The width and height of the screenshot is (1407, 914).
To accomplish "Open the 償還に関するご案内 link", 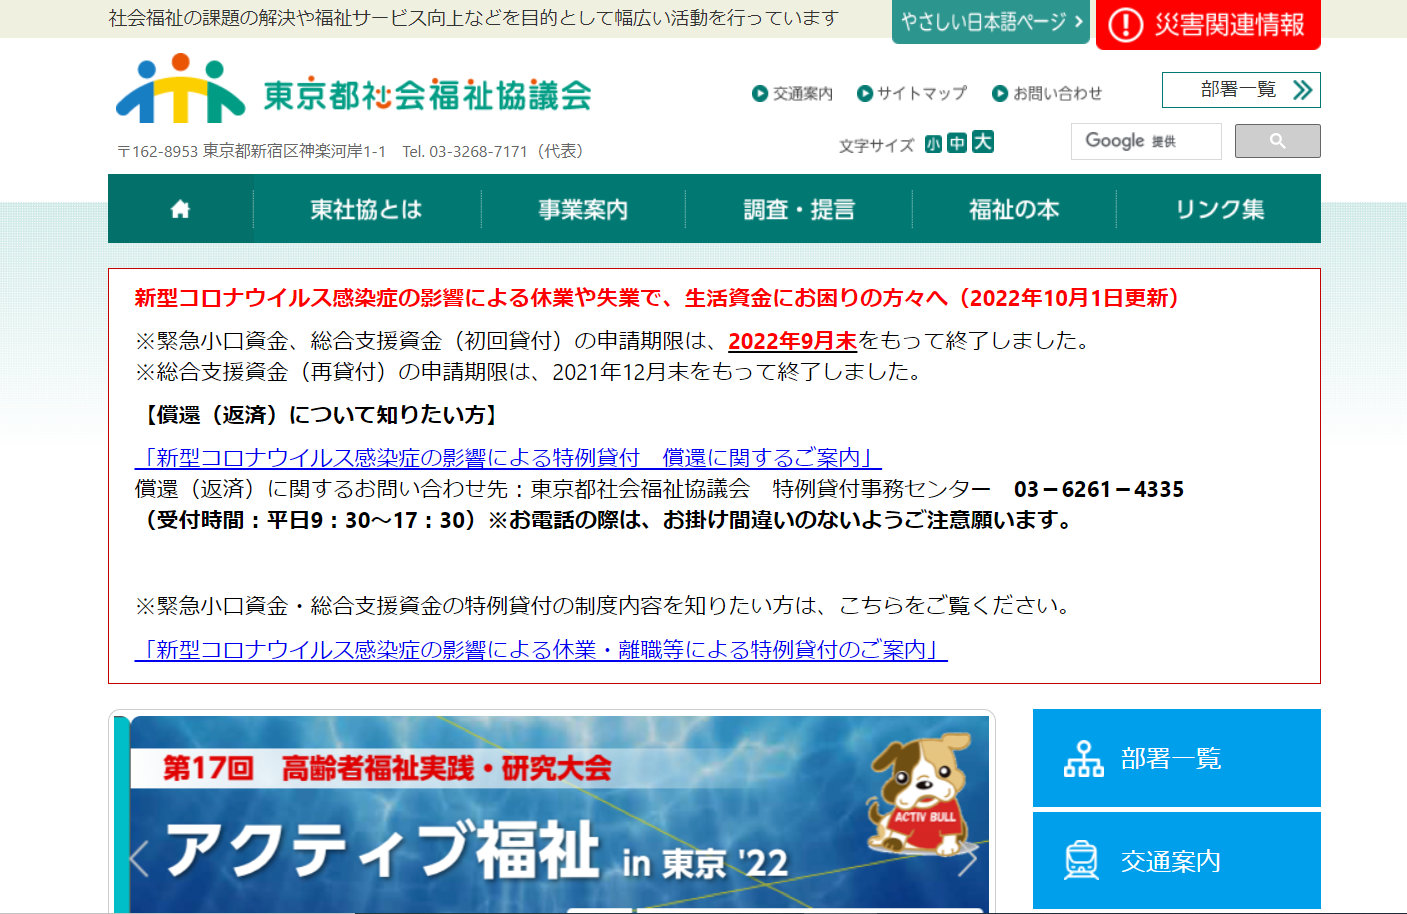I will (x=508, y=458).
